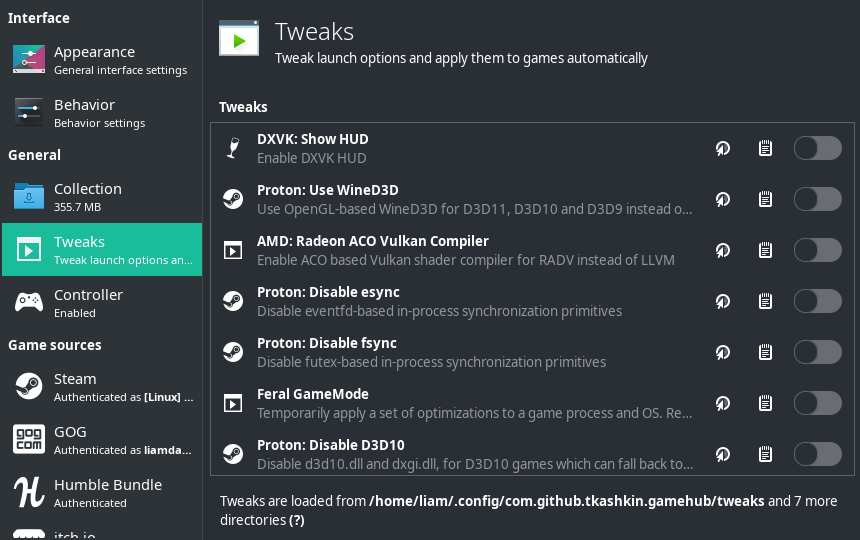Click the pointer icon for Proton: Disable D3D10
Image resolution: width=860 pixels, height=540 pixels.
pyautogui.click(x=722, y=454)
